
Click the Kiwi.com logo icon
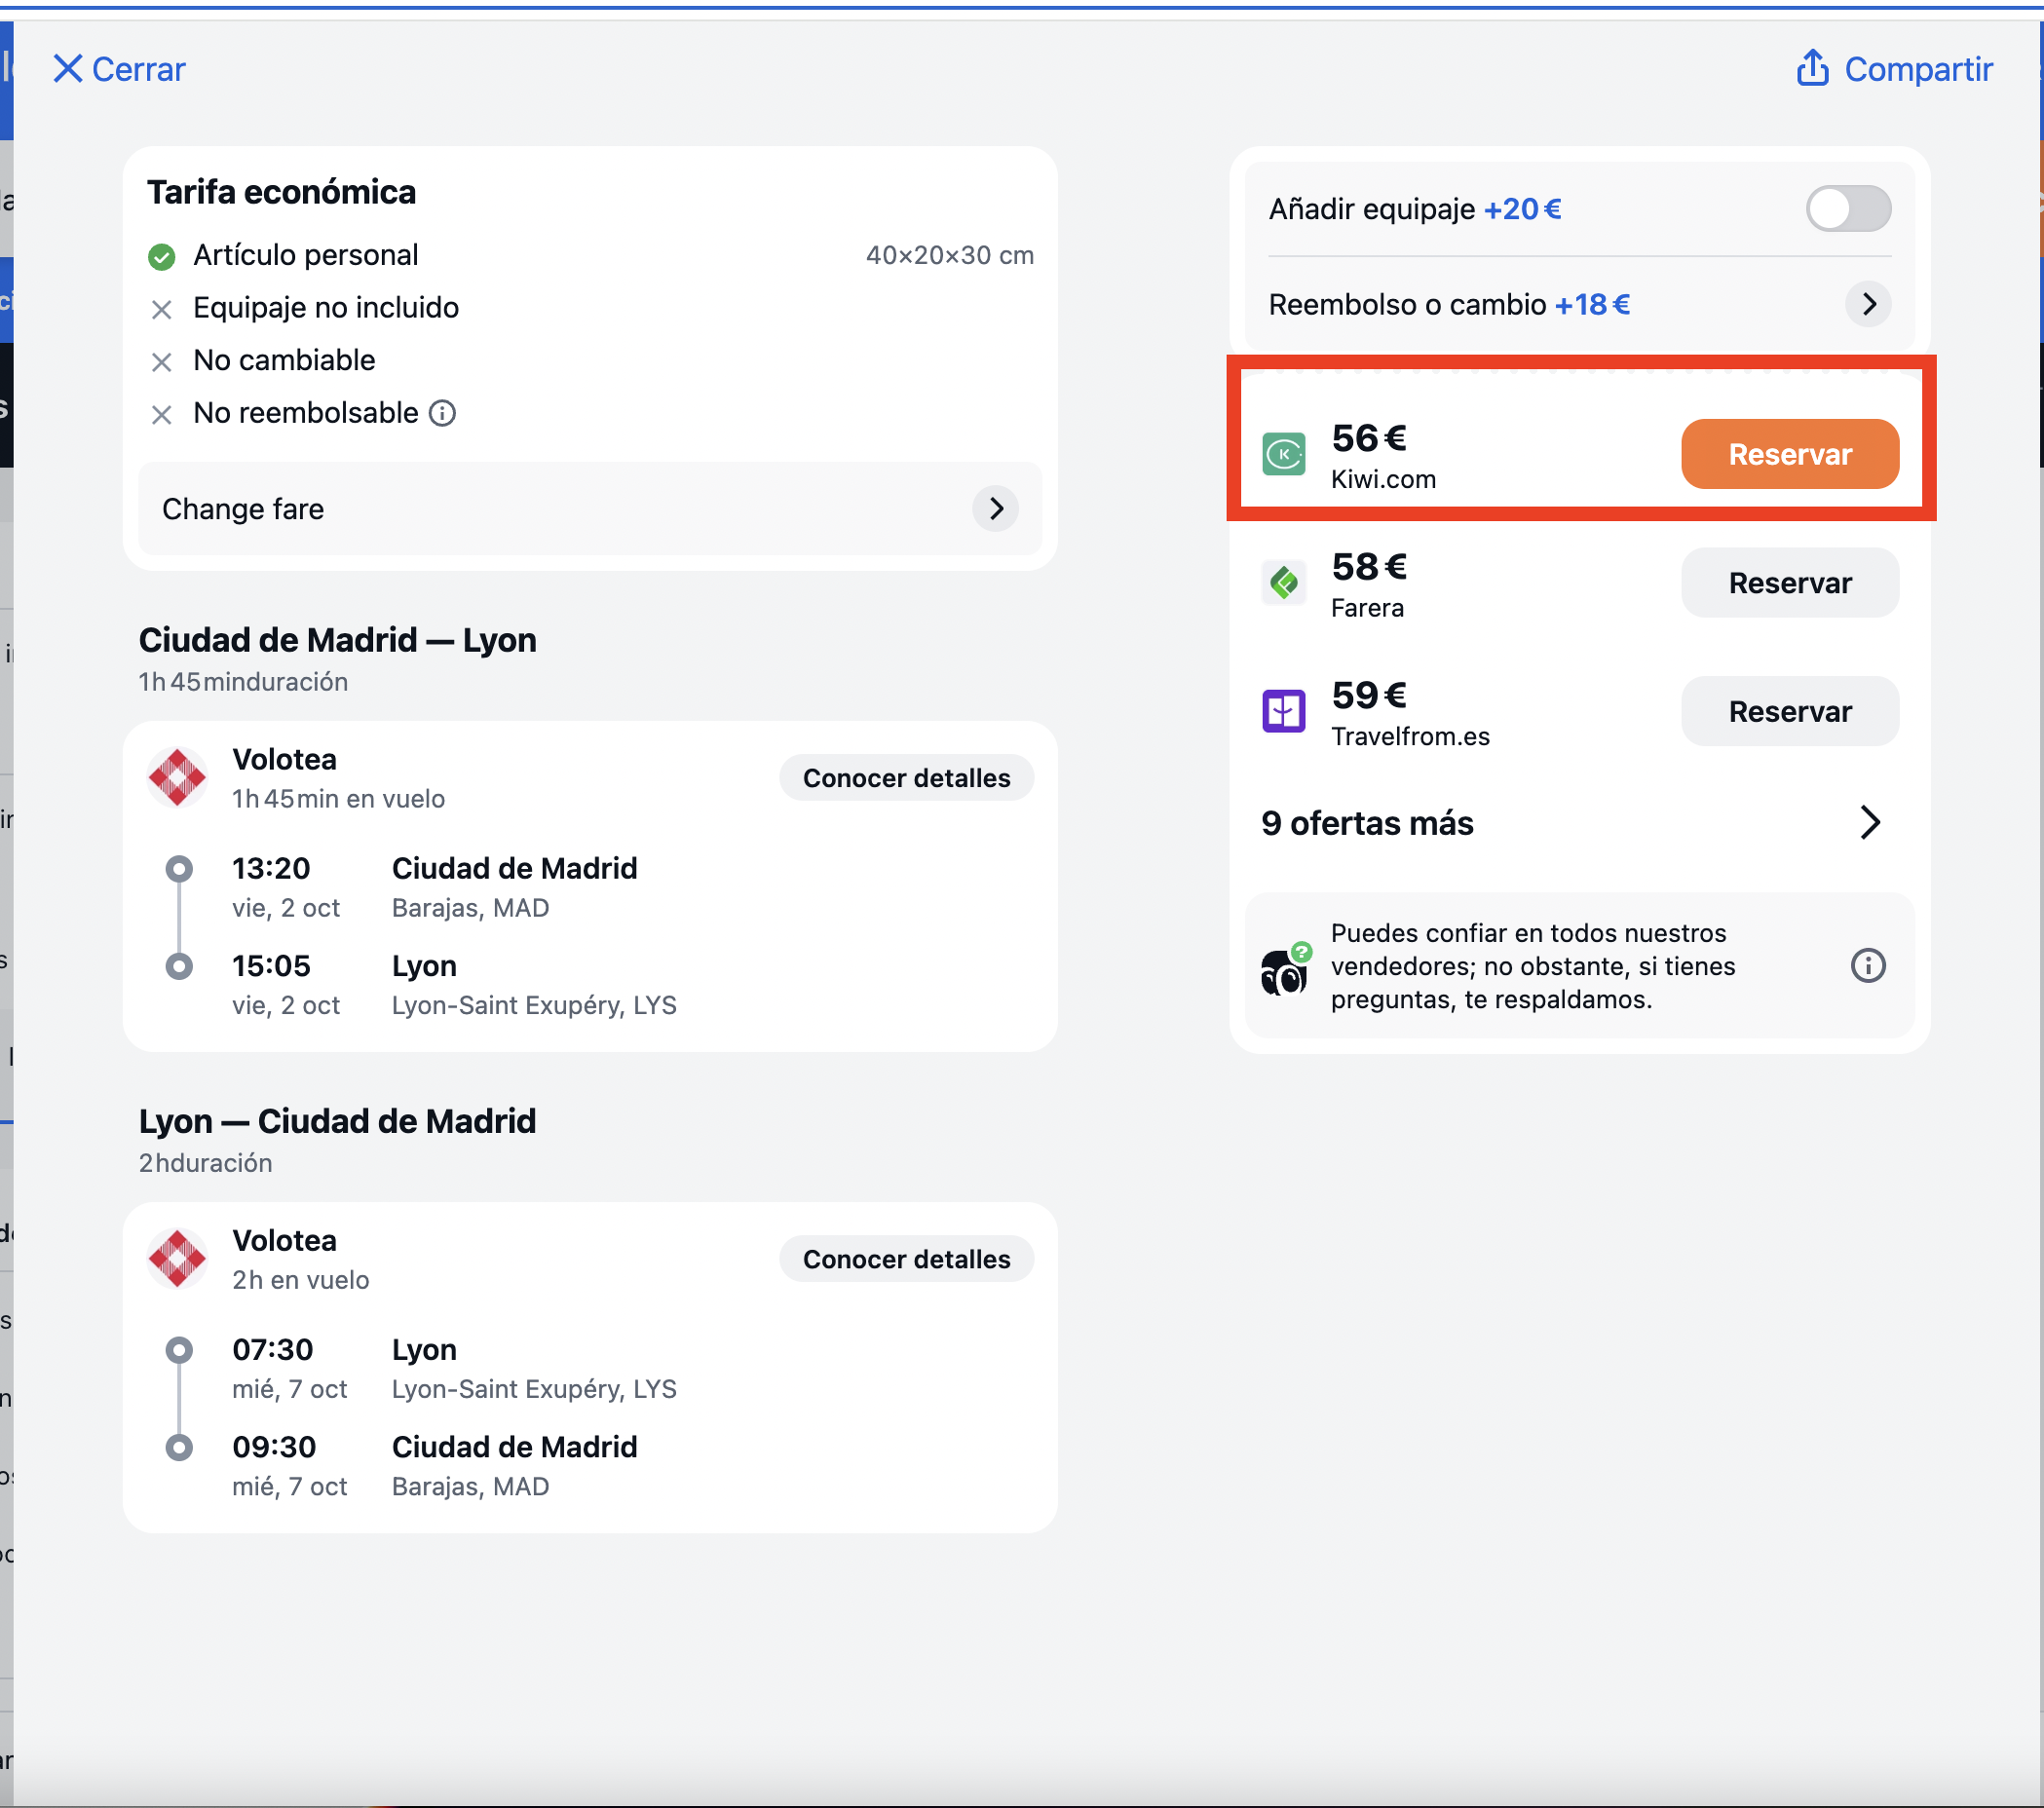tap(1284, 455)
